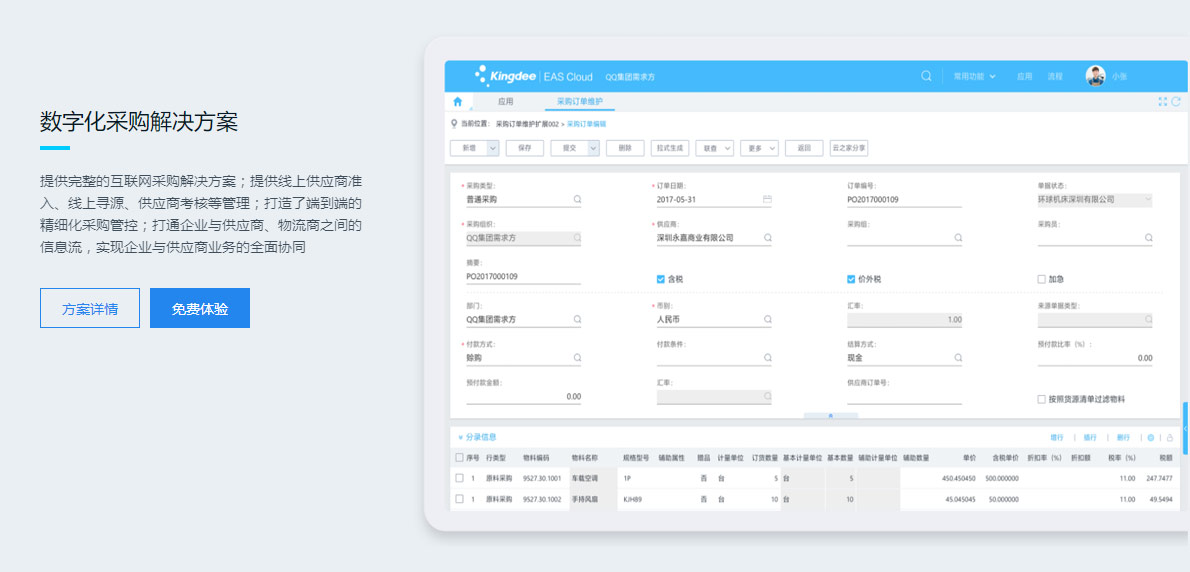Screen dimensions: 1190x572
Task: Click the 删除 button
Action: pyautogui.click(x=625, y=148)
